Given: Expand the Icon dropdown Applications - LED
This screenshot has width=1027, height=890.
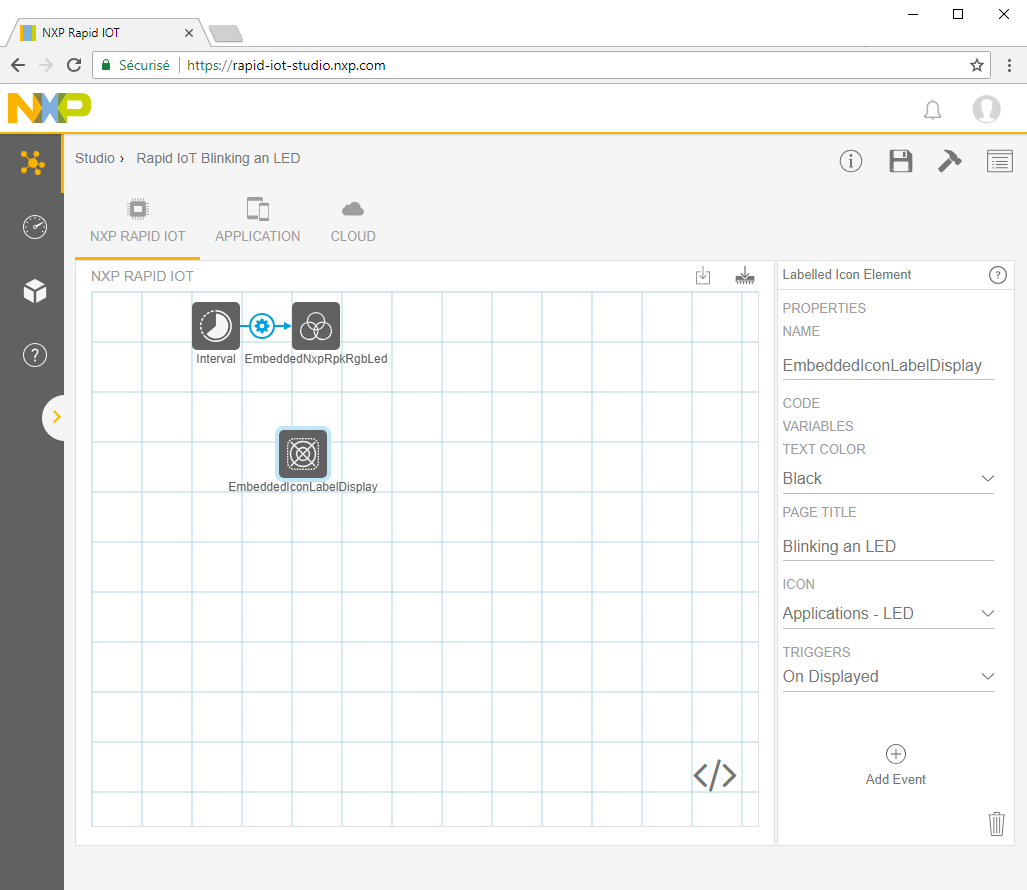Looking at the screenshot, I should (887, 614).
